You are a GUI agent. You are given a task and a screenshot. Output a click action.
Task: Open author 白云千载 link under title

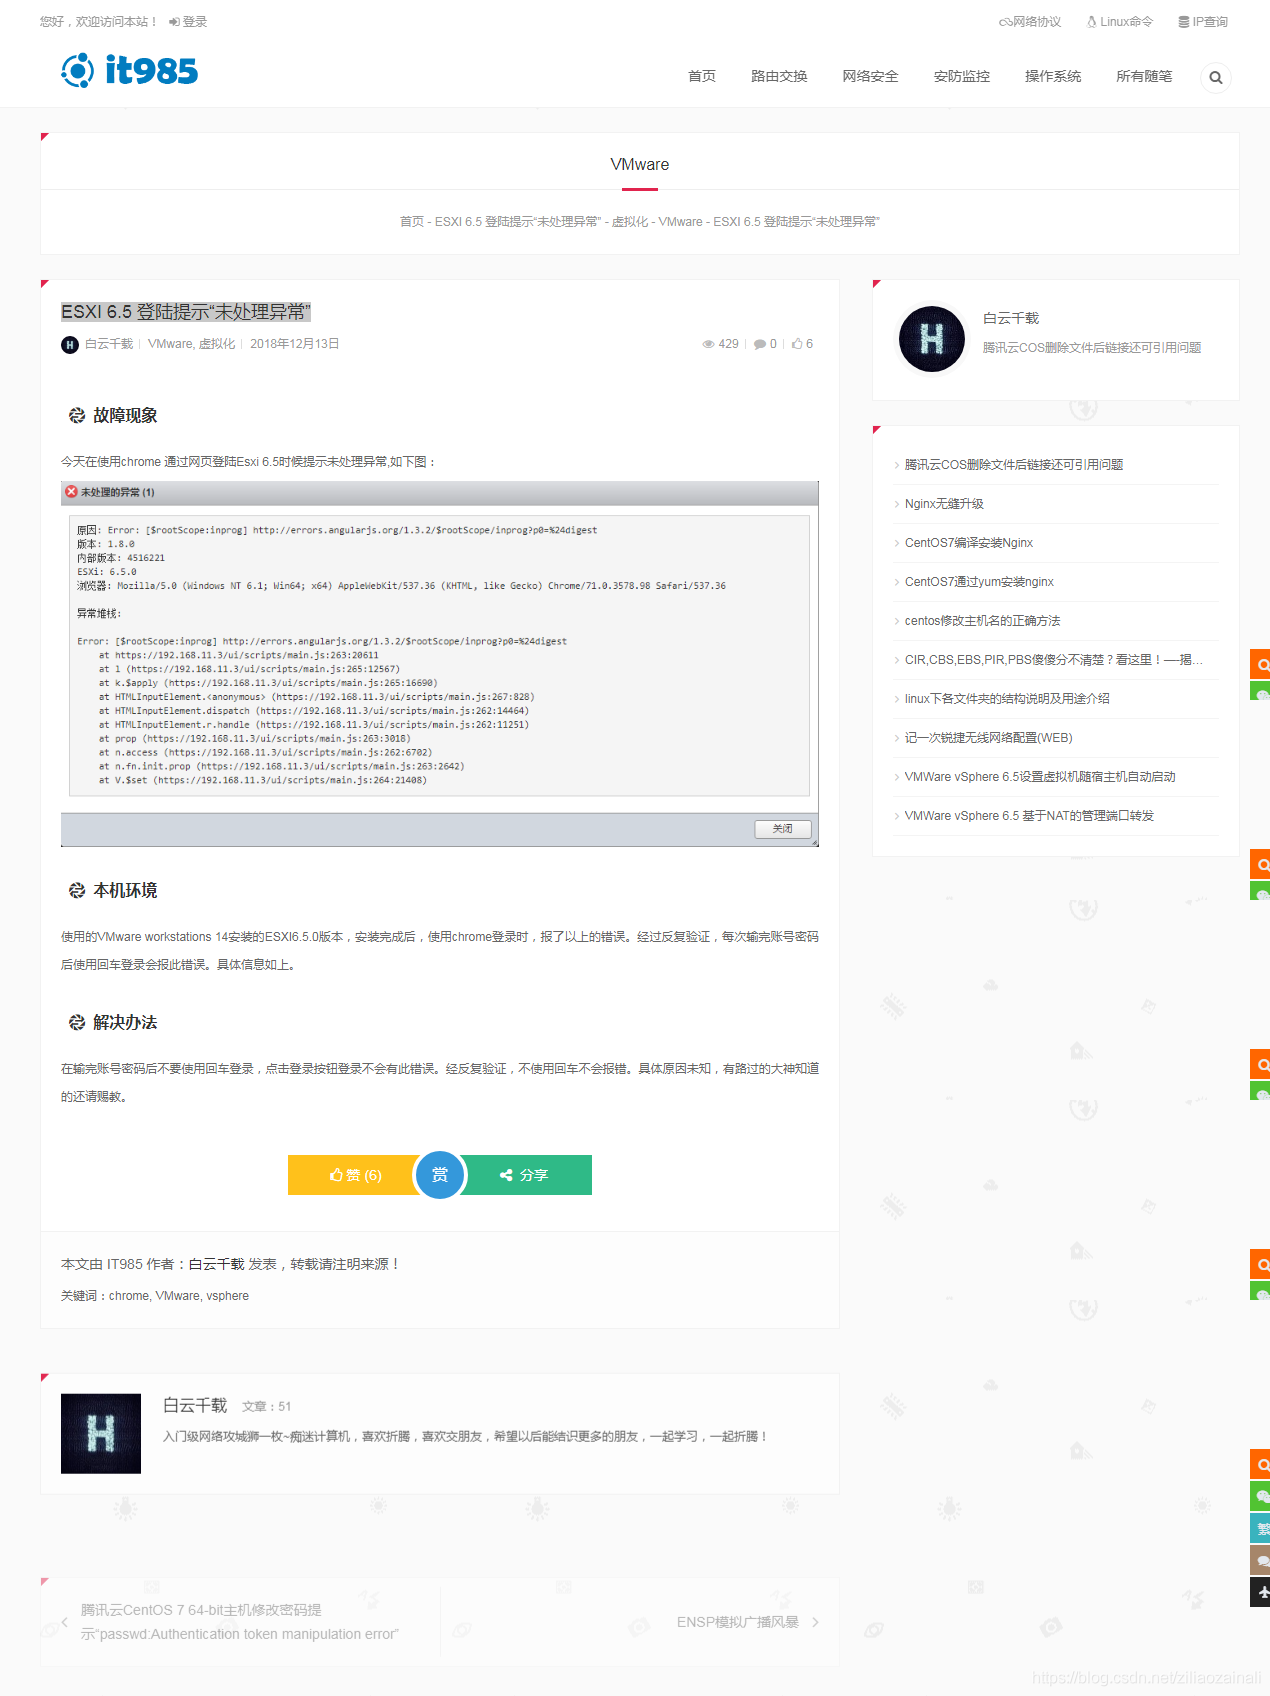click(x=109, y=344)
